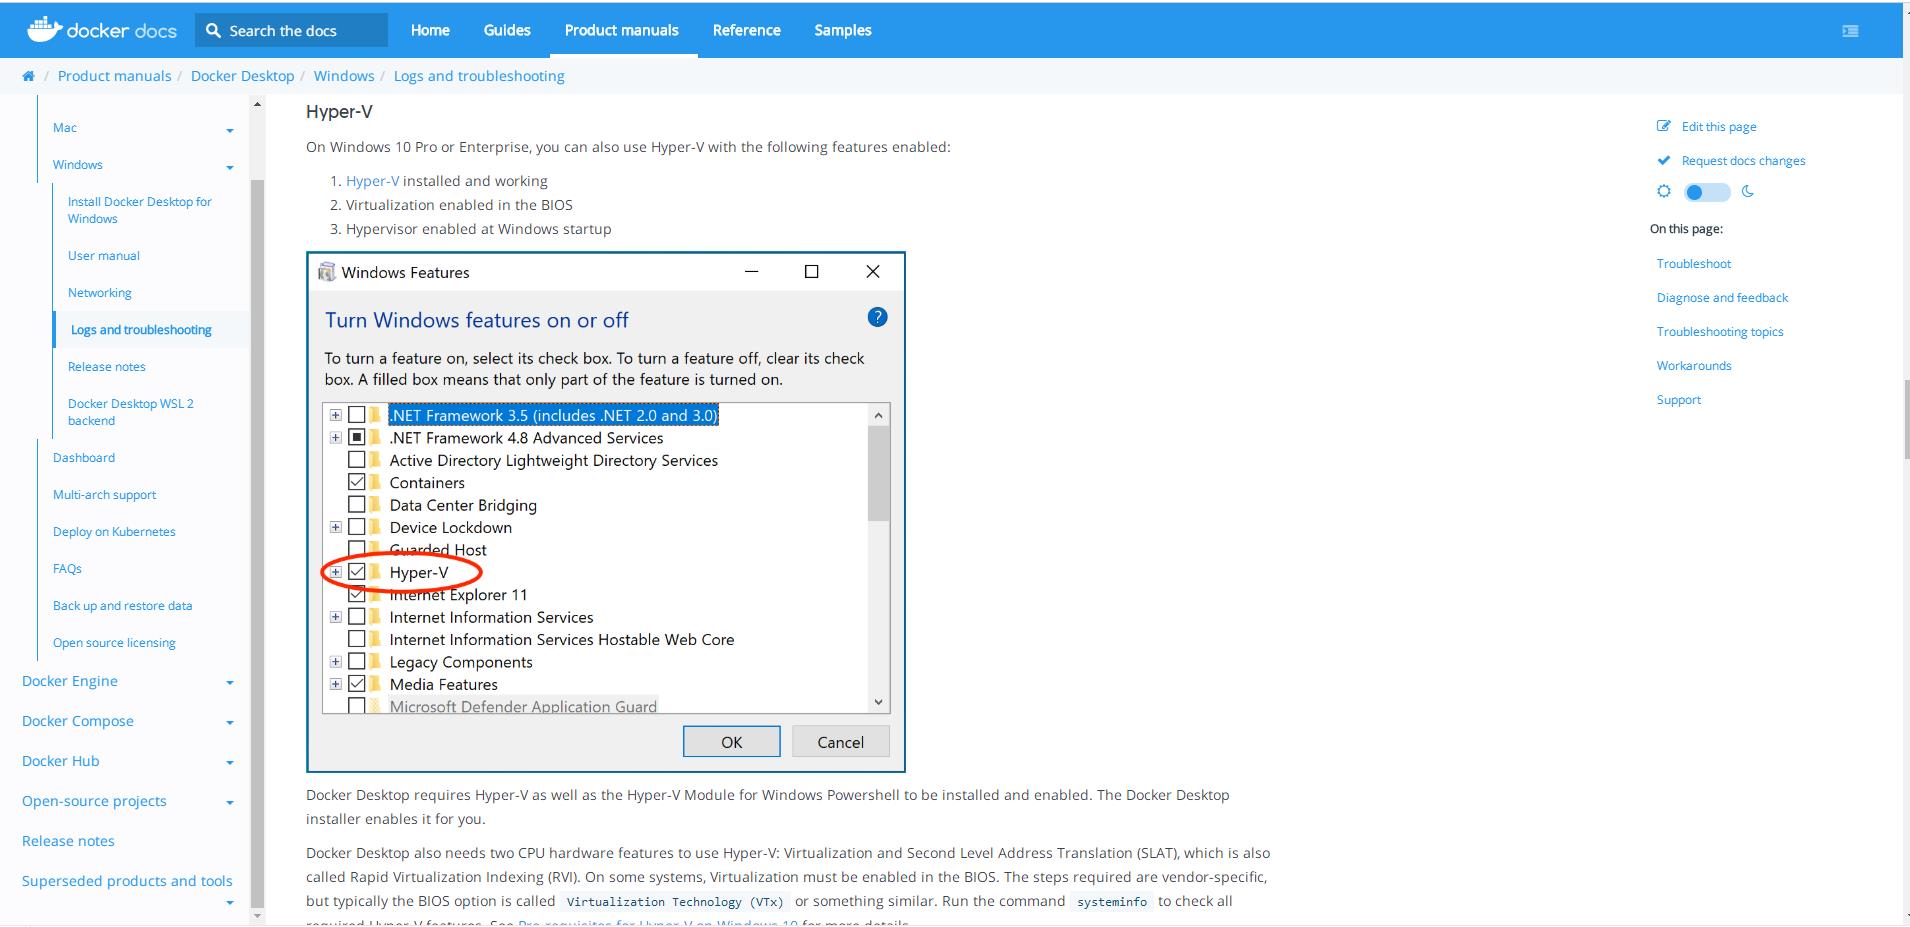Click the blue help question mark icon

[x=877, y=317]
